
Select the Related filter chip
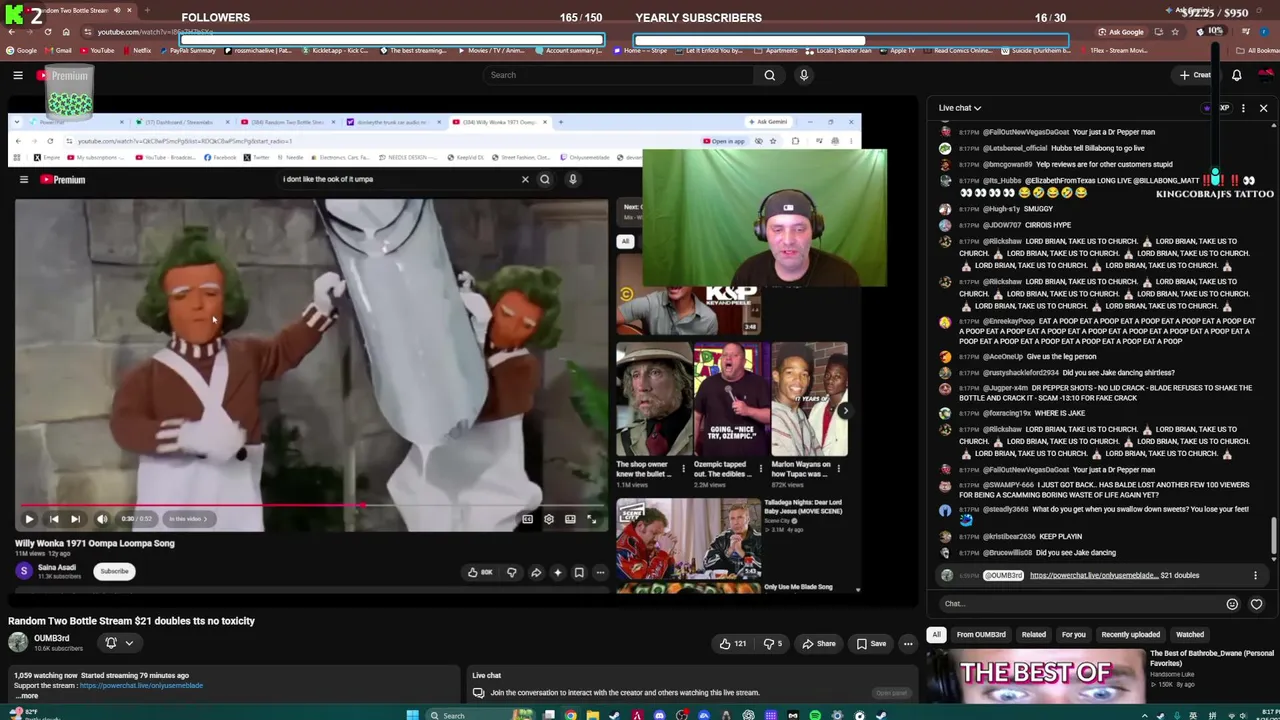click(1034, 635)
